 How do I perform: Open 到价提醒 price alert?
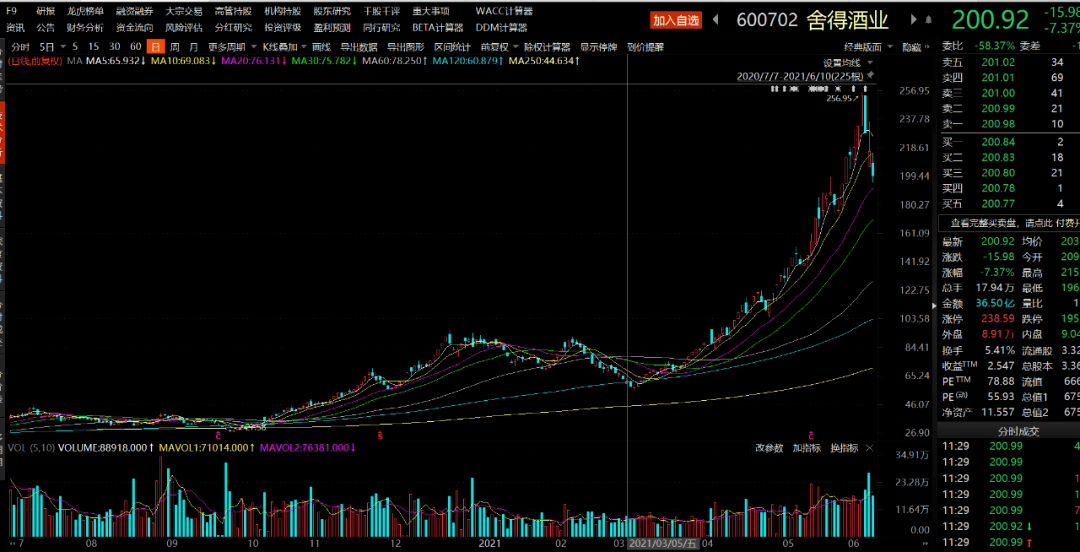coord(645,48)
